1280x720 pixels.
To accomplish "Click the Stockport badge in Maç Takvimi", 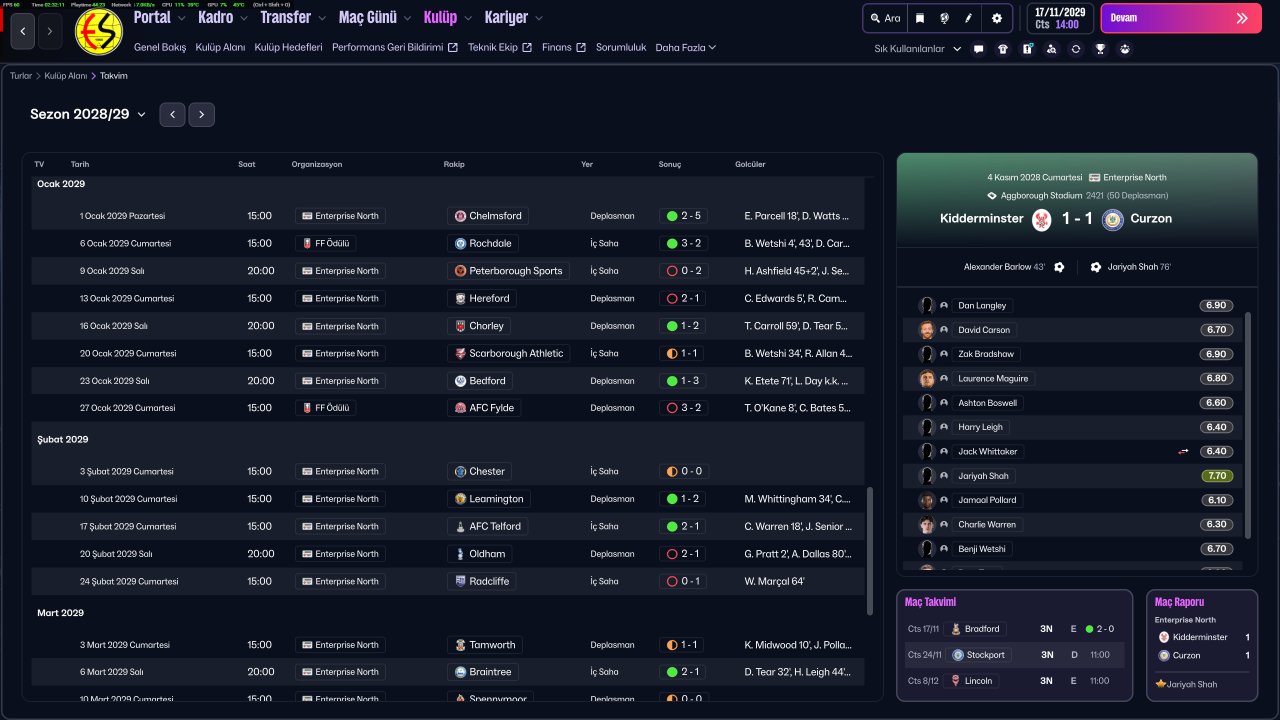I will point(958,655).
